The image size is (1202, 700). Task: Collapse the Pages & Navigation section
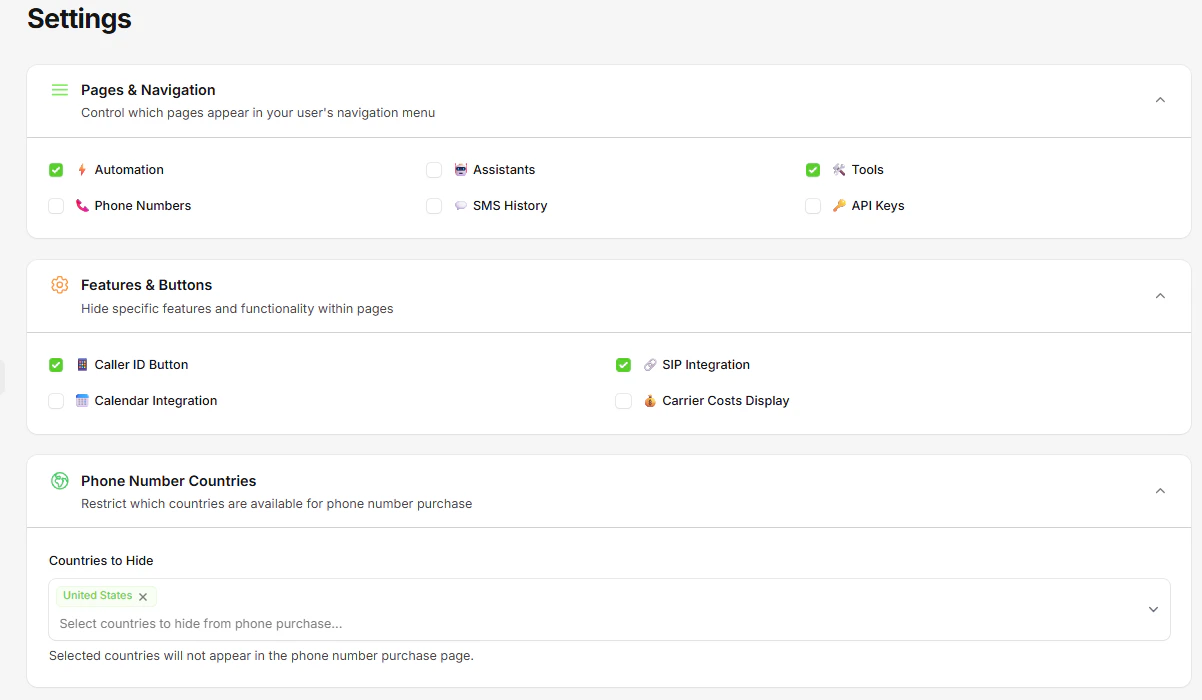1160,100
